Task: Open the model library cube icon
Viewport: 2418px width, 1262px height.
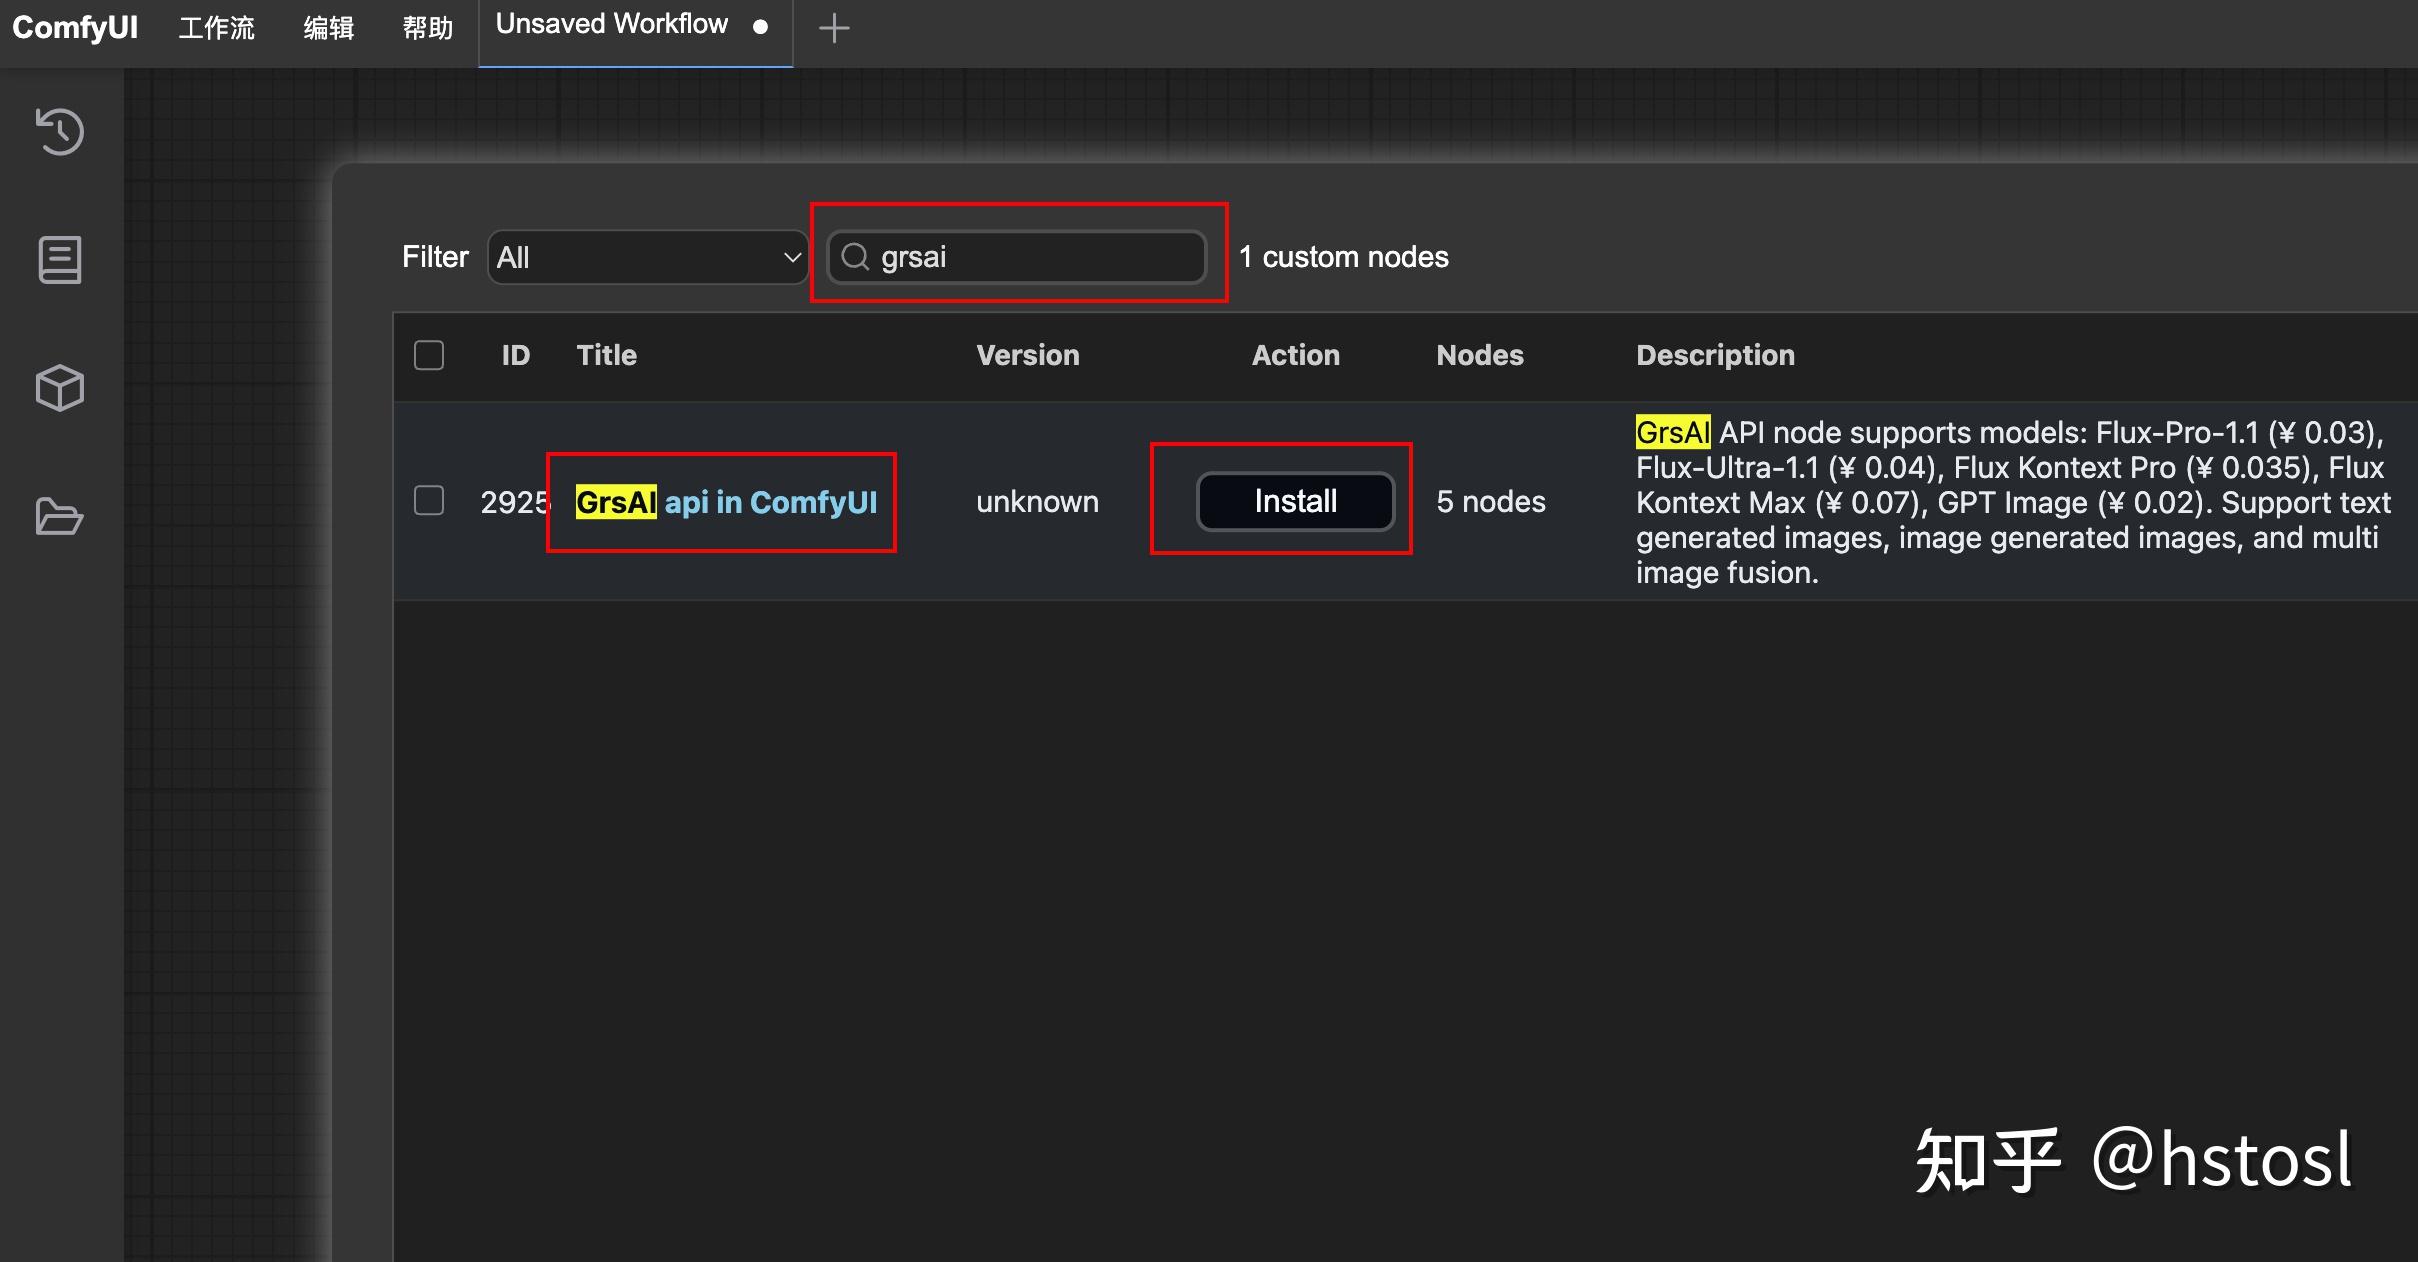Action: point(60,388)
